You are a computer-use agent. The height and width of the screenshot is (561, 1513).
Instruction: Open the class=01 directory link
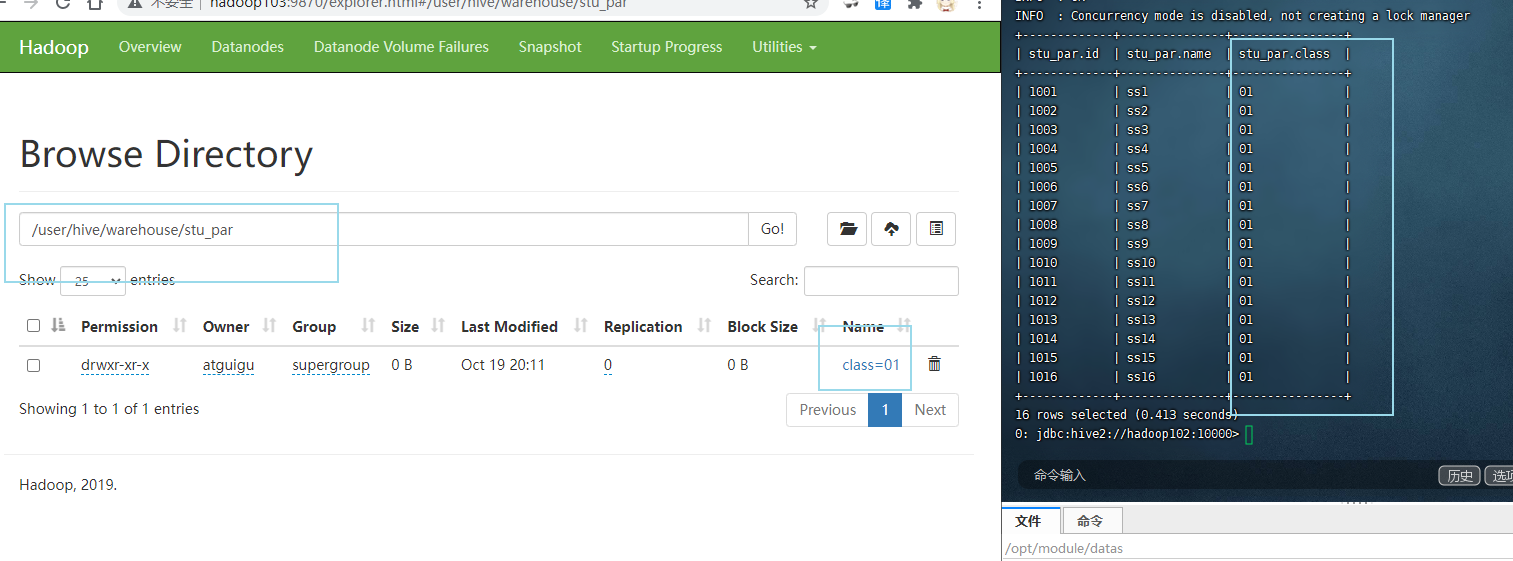871,365
